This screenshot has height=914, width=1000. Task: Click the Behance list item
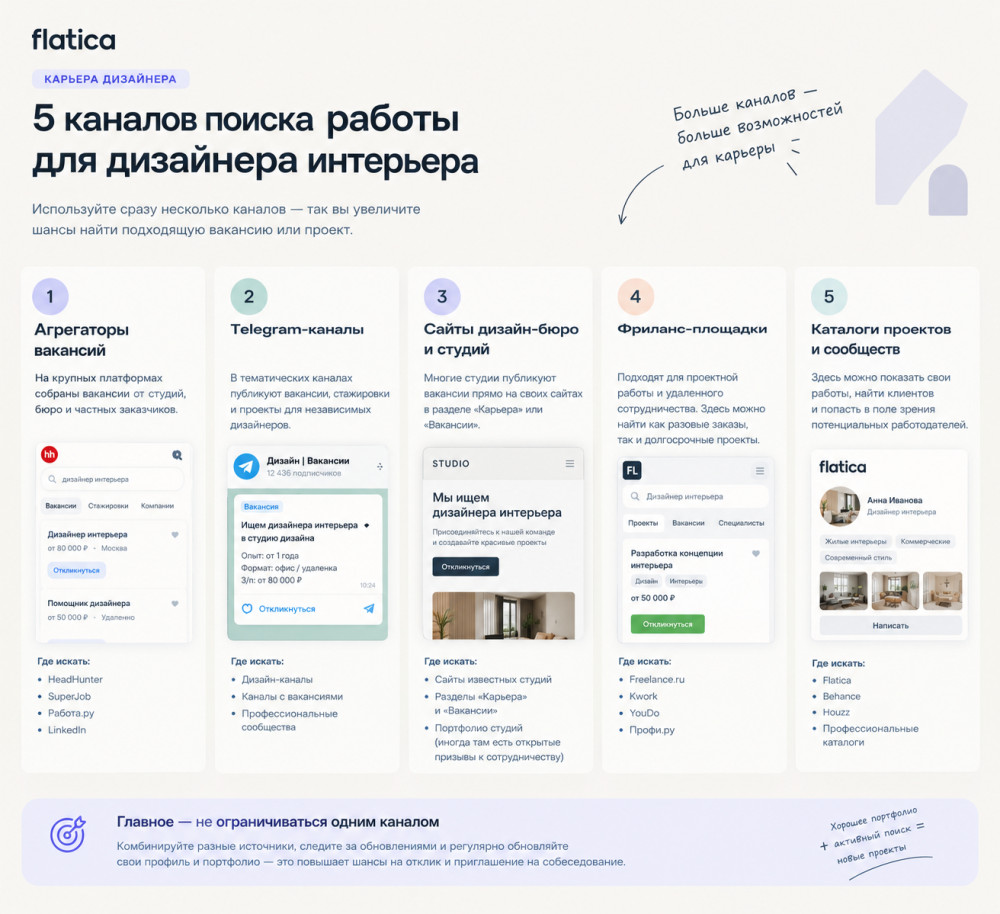coord(841,697)
